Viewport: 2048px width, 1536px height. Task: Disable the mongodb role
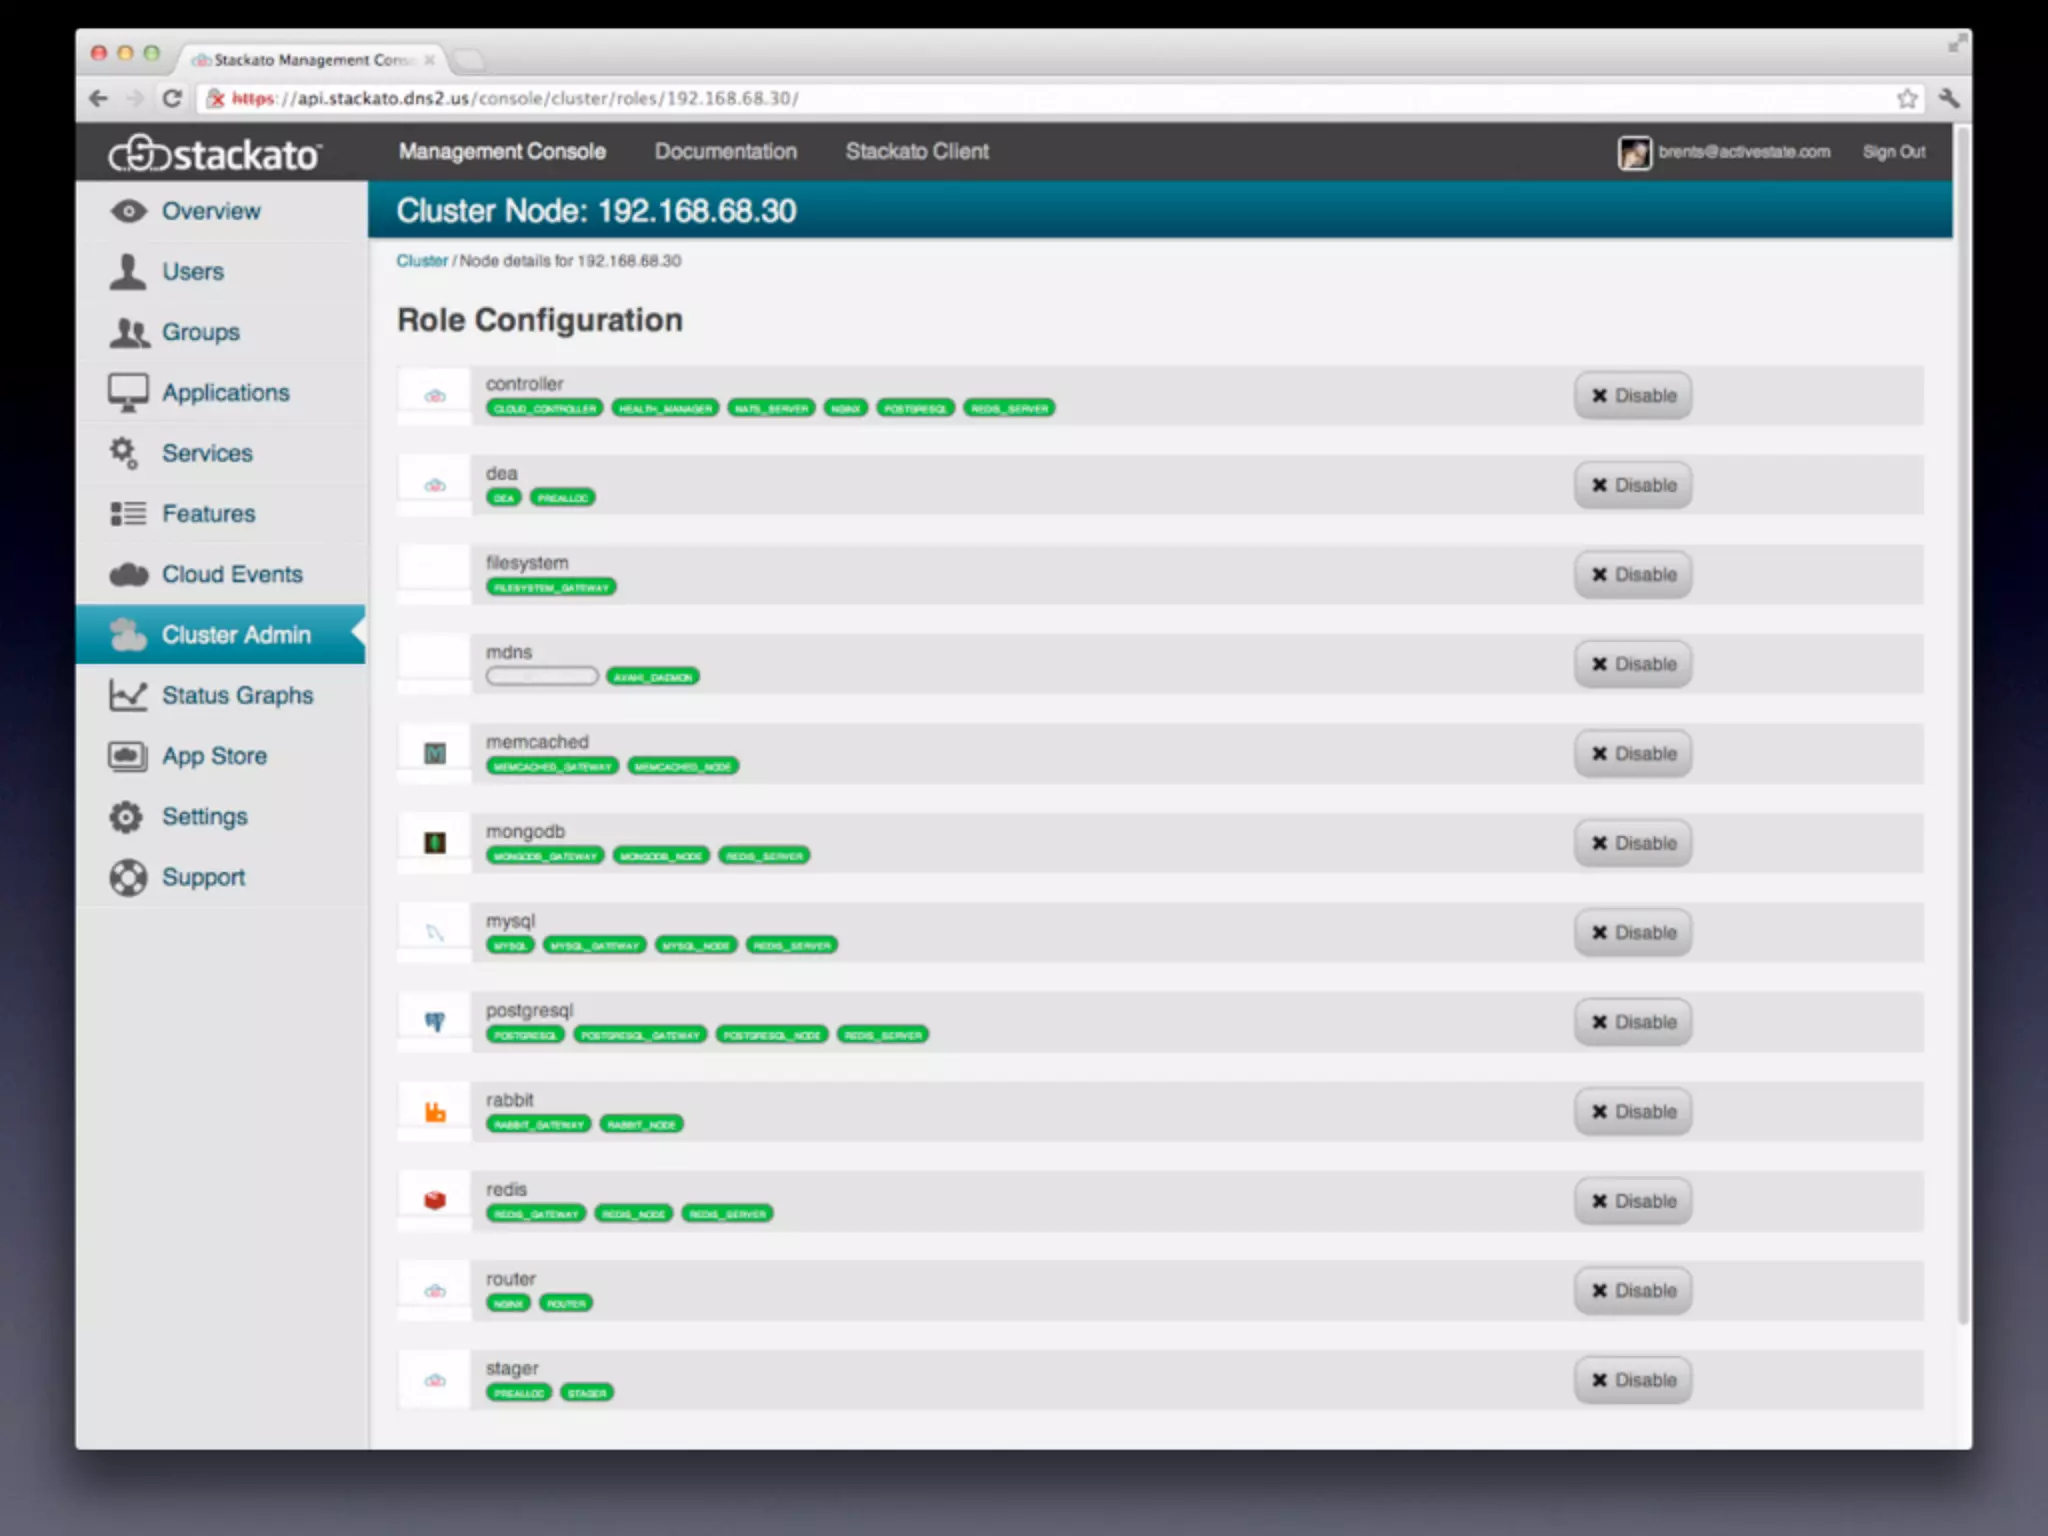point(1632,843)
